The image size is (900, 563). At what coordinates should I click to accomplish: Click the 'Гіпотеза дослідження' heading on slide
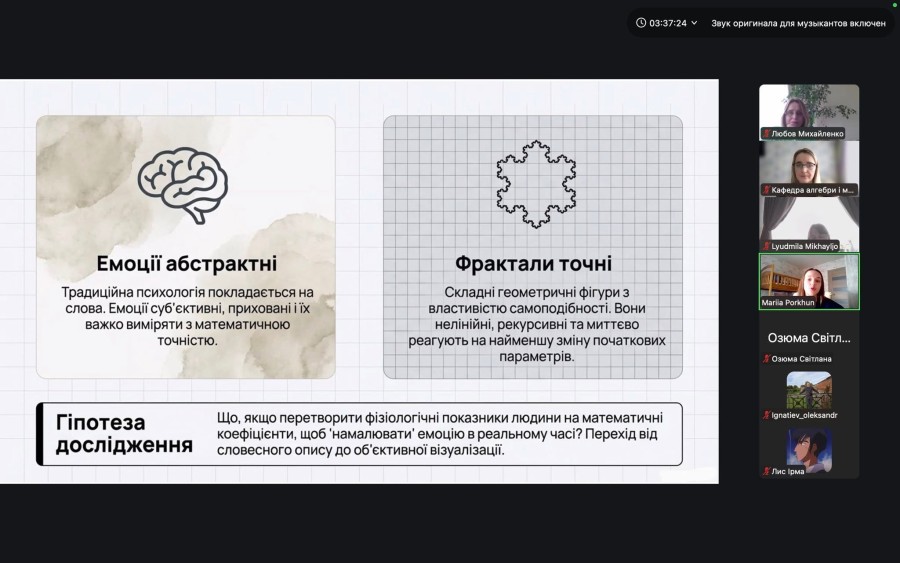124,433
